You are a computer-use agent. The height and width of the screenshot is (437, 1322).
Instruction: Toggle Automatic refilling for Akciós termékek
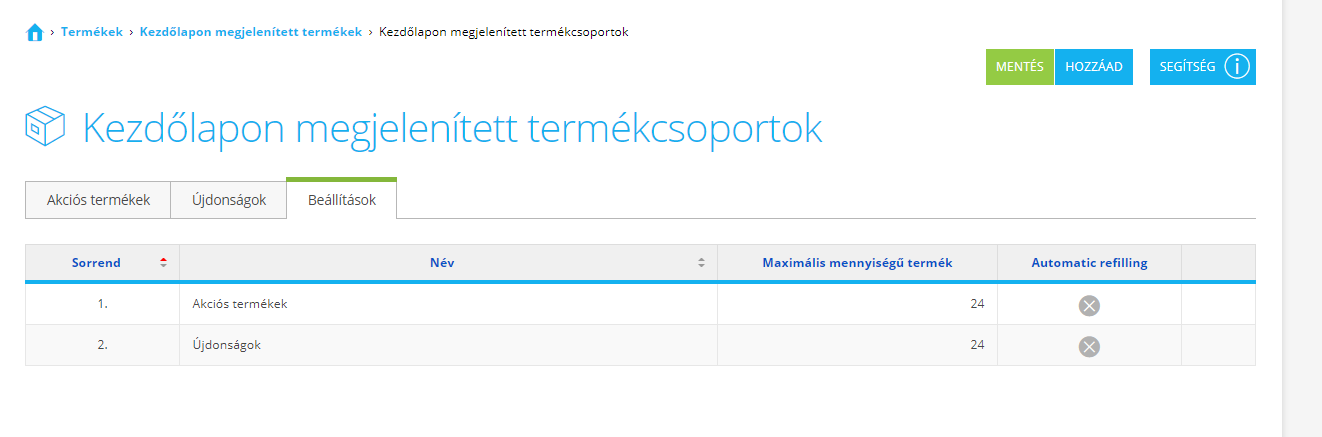click(1089, 305)
